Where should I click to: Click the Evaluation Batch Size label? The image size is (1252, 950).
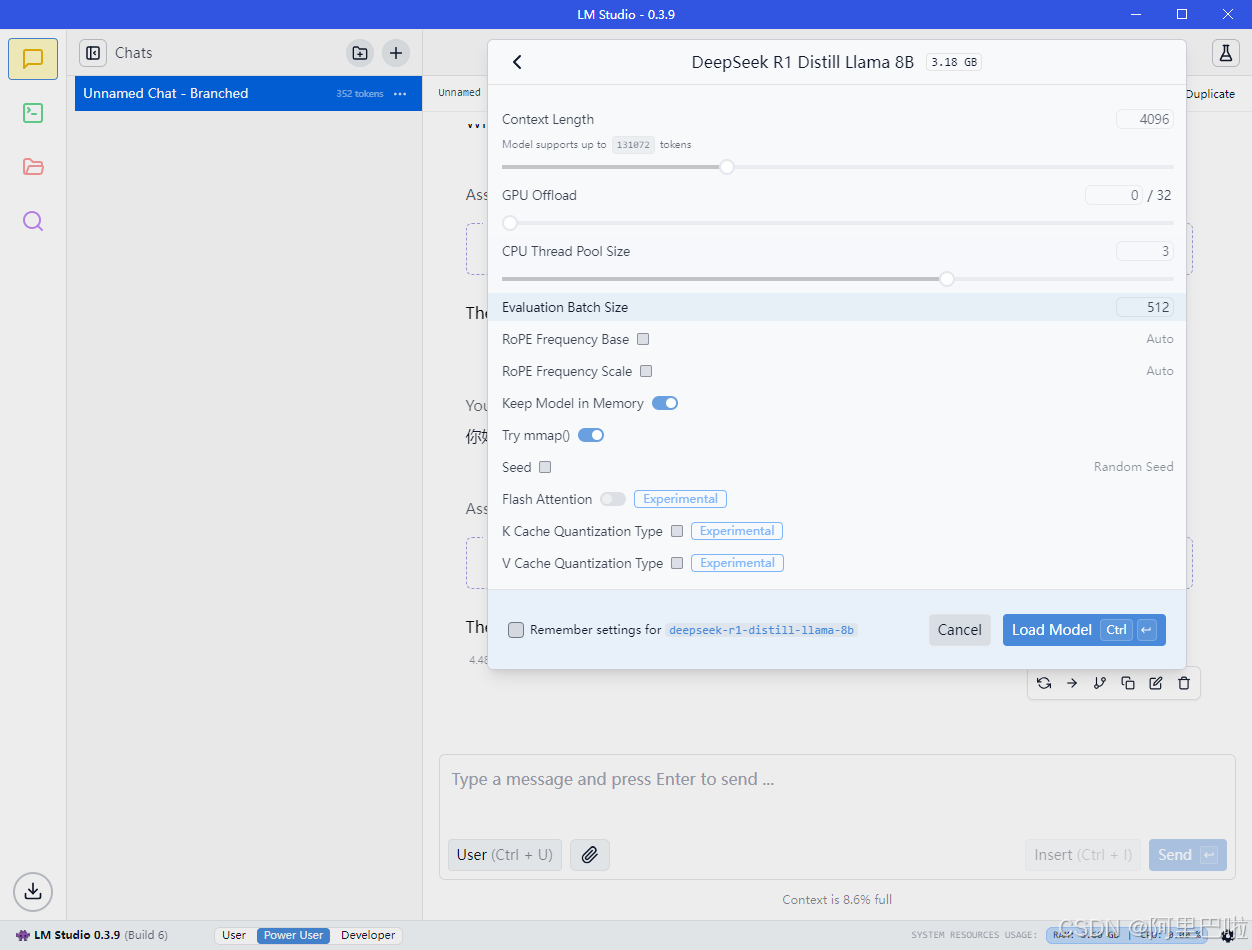coord(565,307)
